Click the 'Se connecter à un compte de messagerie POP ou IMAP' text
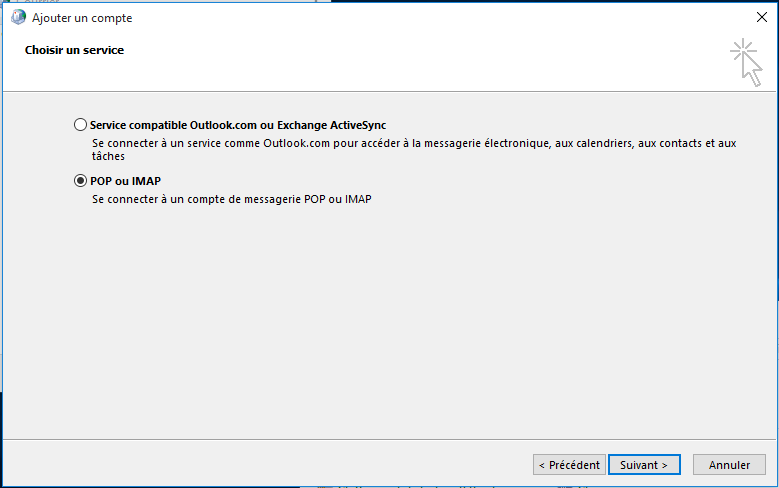 coord(231,199)
